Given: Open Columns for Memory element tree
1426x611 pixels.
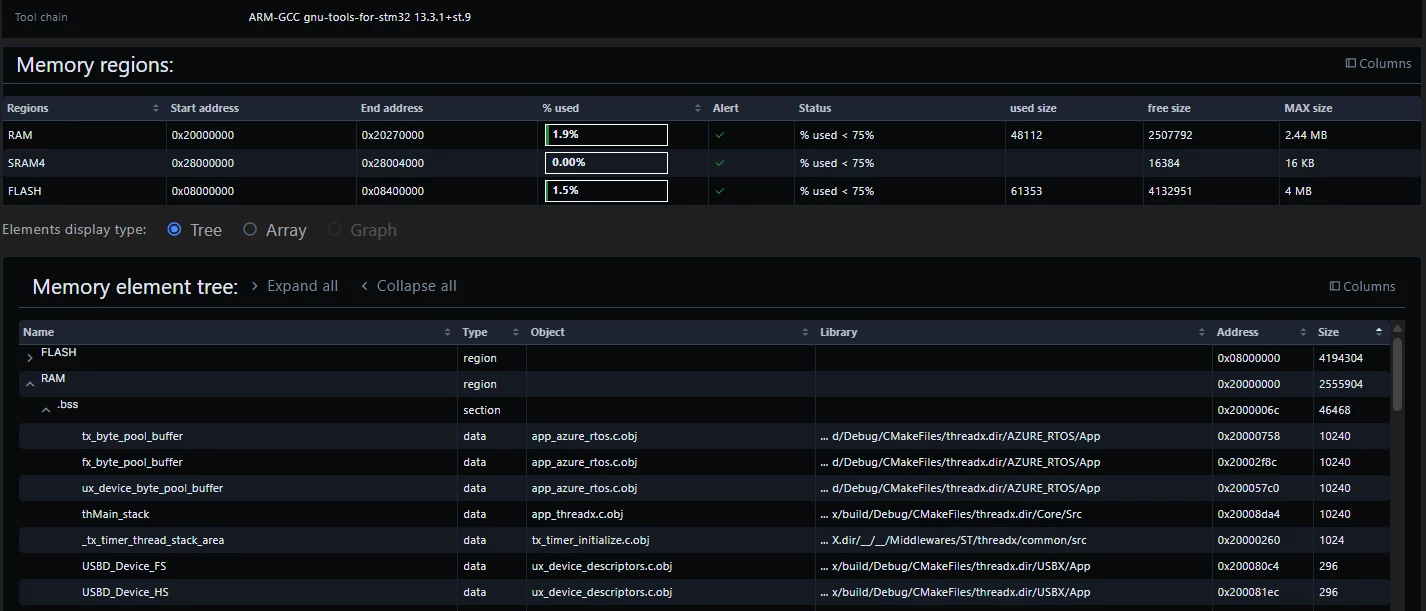Looking at the screenshot, I should coord(1362,286).
